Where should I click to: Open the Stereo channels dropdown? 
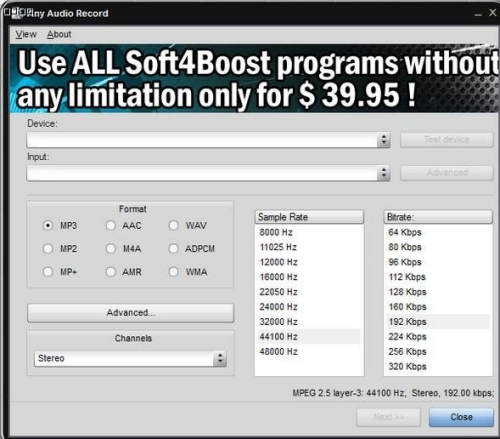click(x=130, y=359)
